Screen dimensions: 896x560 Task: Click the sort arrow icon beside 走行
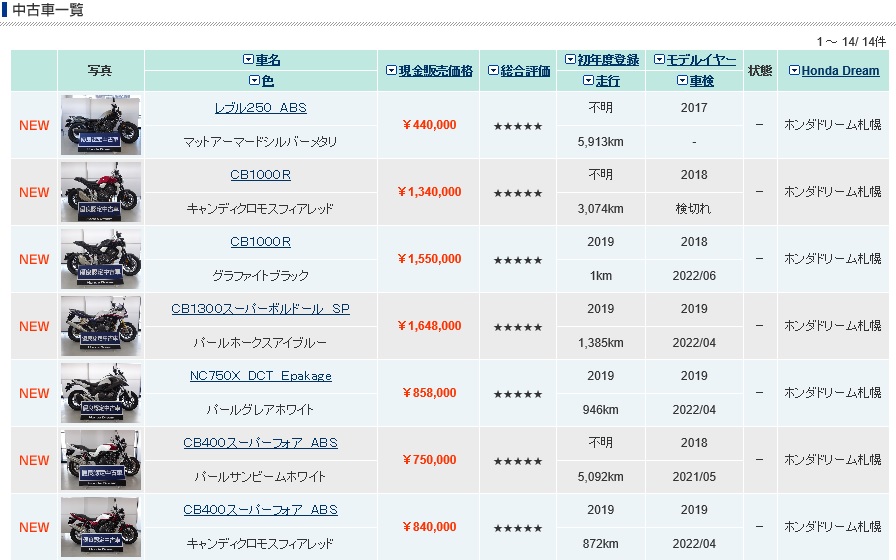589,81
